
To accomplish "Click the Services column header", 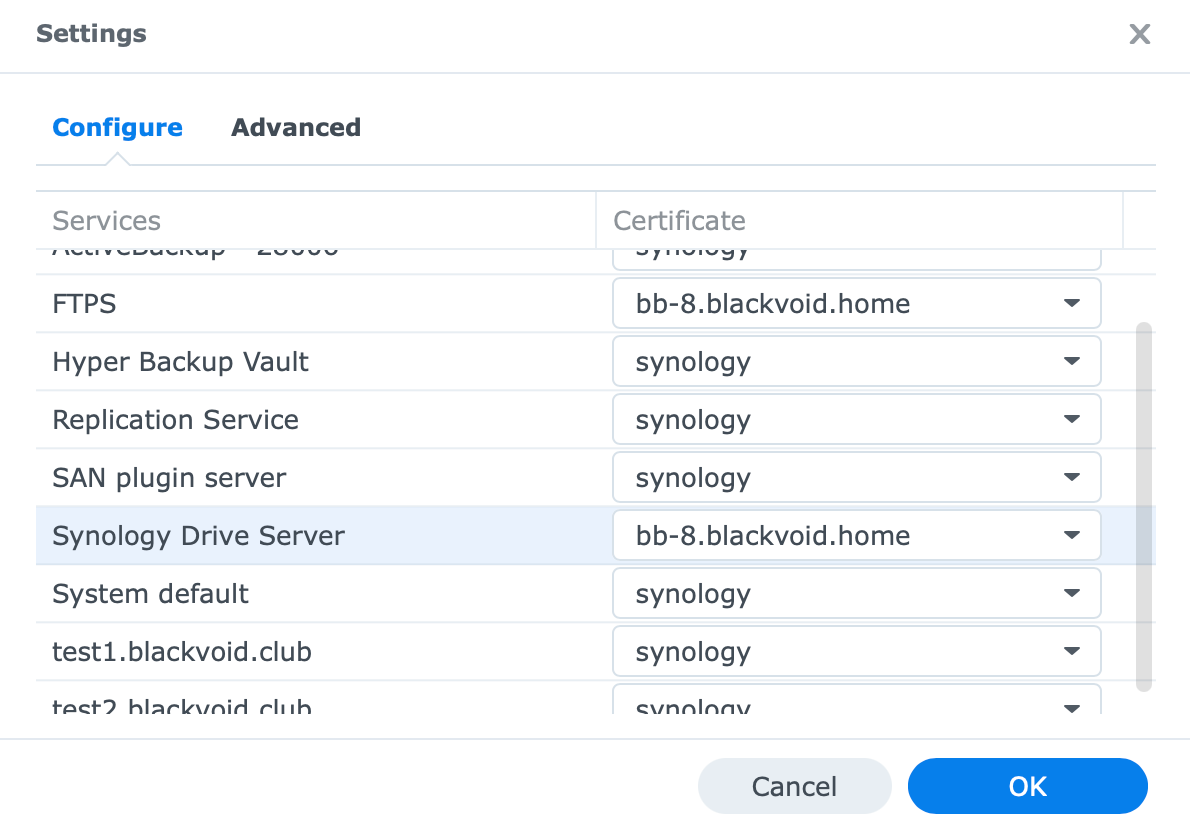I will point(316,221).
